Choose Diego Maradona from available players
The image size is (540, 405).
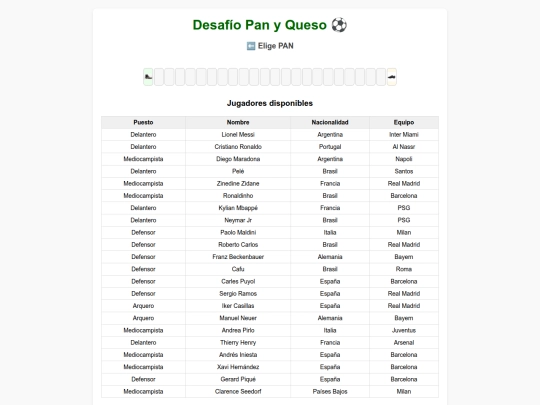pos(270,159)
